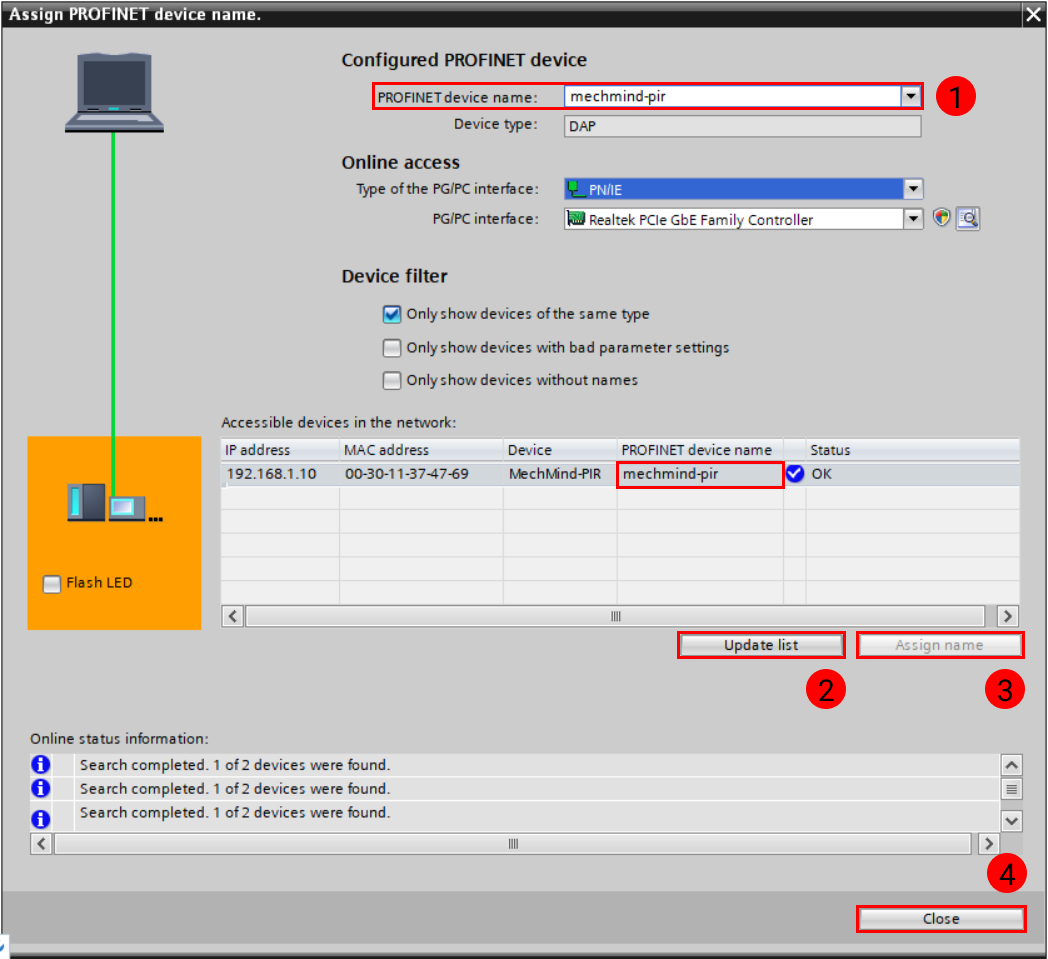
Task: Select the 192.168.1.10 IP address cell
Action: [281, 474]
